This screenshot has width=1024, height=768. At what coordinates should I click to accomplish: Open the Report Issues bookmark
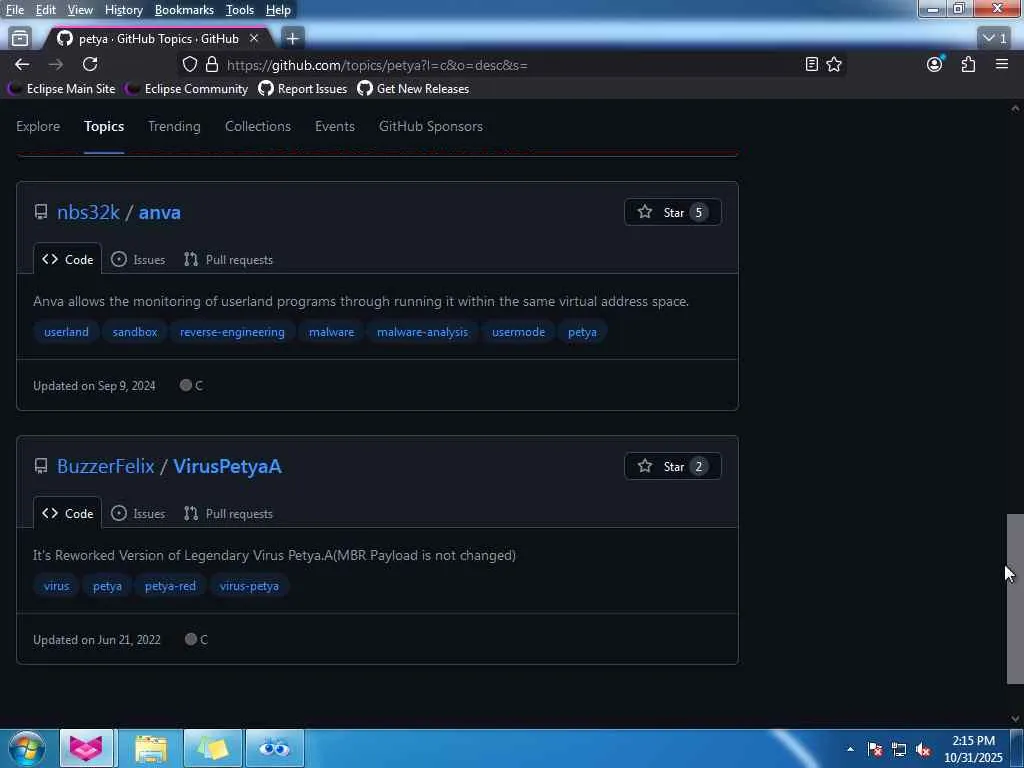[x=303, y=88]
